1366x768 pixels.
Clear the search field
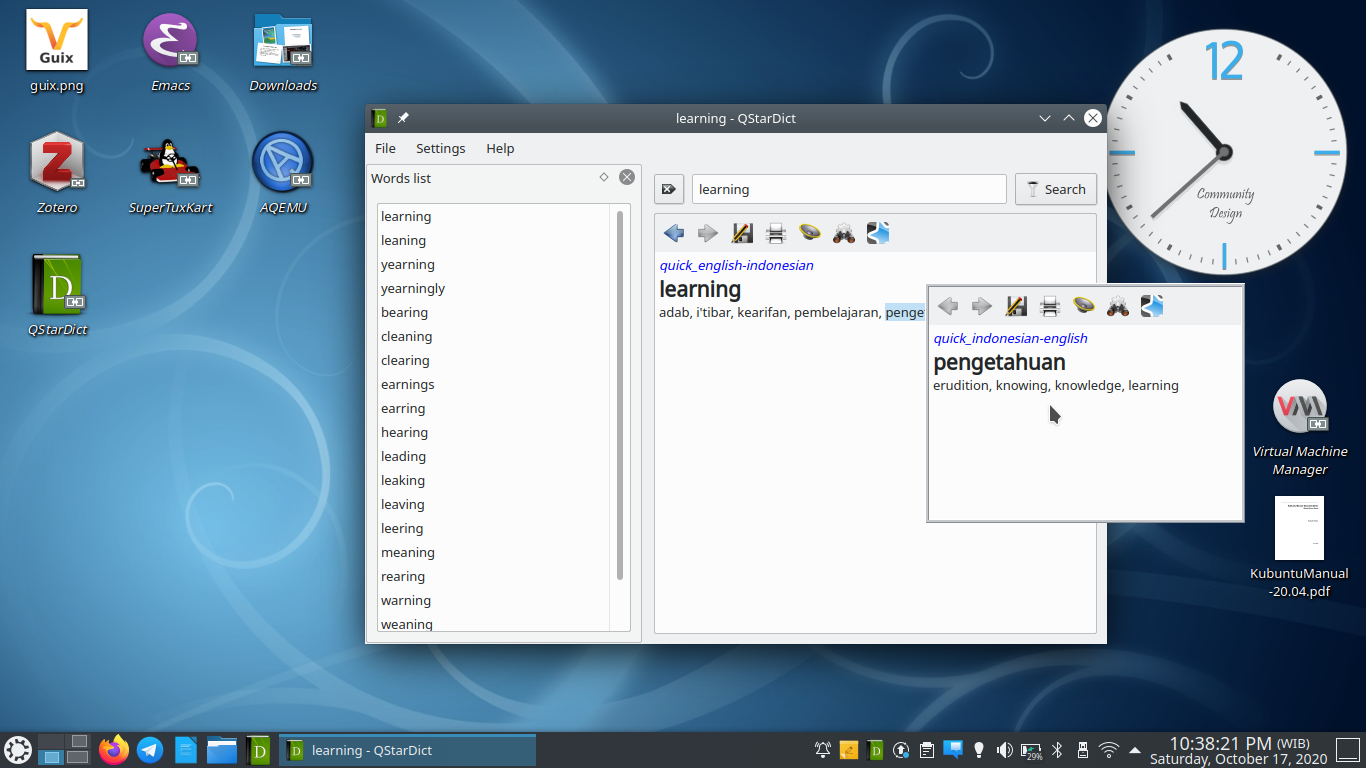click(x=669, y=189)
